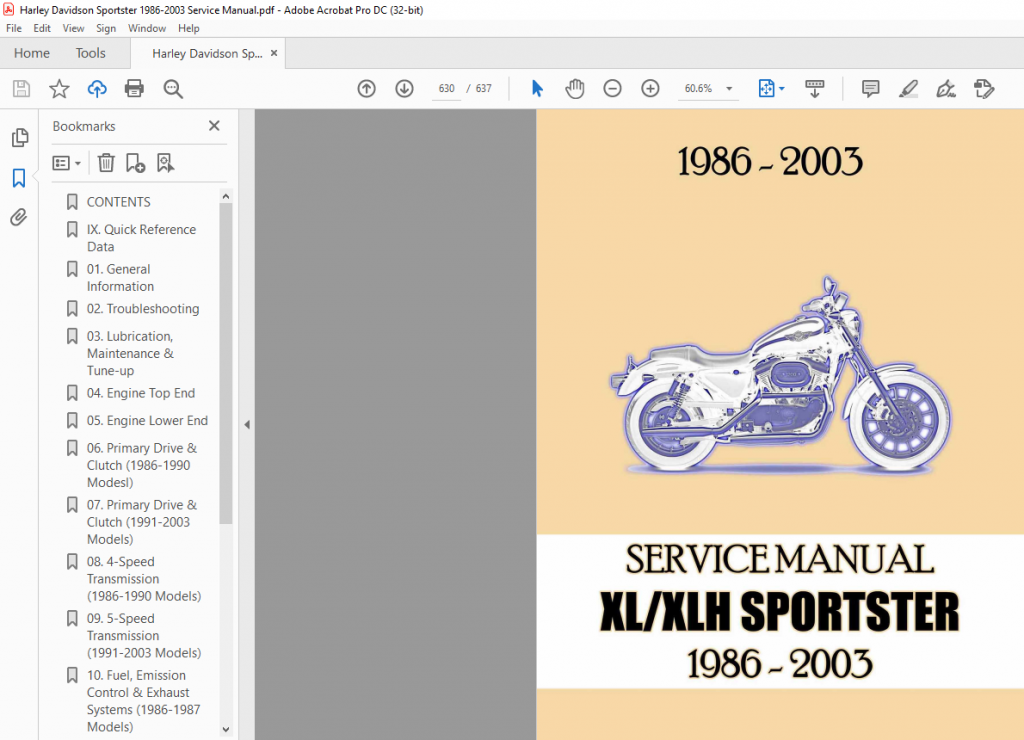
Task: Add a new bookmark icon
Action: click(135, 163)
